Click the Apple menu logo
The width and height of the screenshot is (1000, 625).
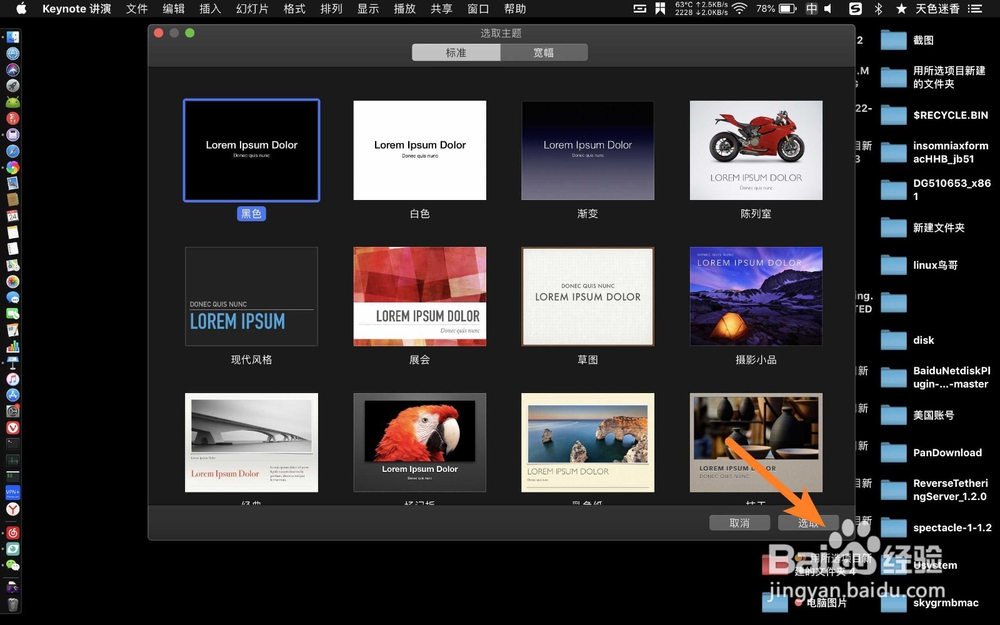pyautogui.click(x=21, y=8)
